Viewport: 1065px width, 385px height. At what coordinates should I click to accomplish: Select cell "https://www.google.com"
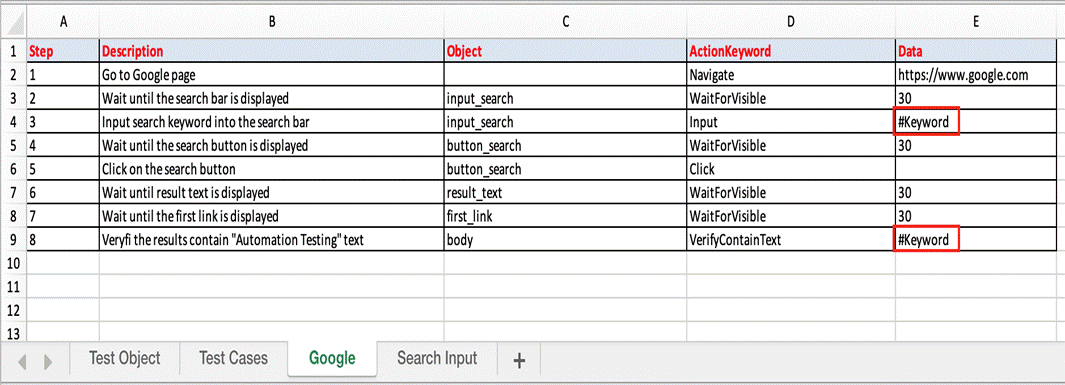point(976,75)
